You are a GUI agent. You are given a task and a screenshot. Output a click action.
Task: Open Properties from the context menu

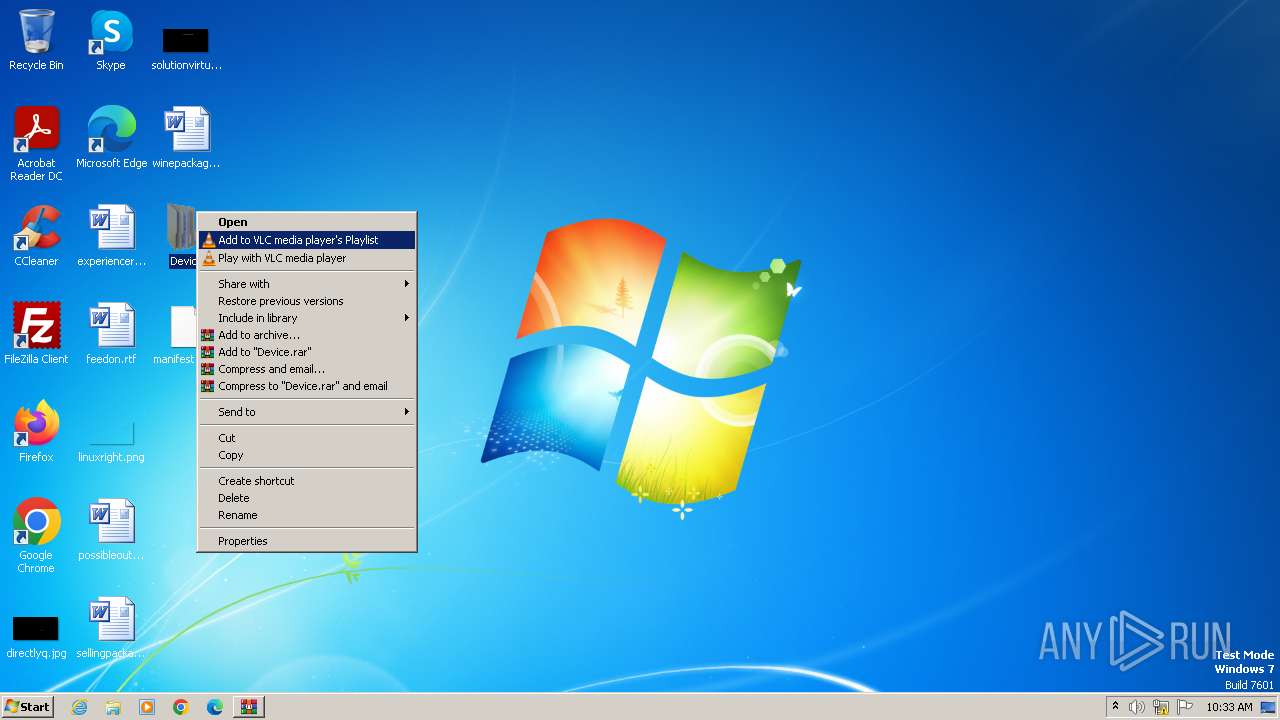(x=307, y=541)
